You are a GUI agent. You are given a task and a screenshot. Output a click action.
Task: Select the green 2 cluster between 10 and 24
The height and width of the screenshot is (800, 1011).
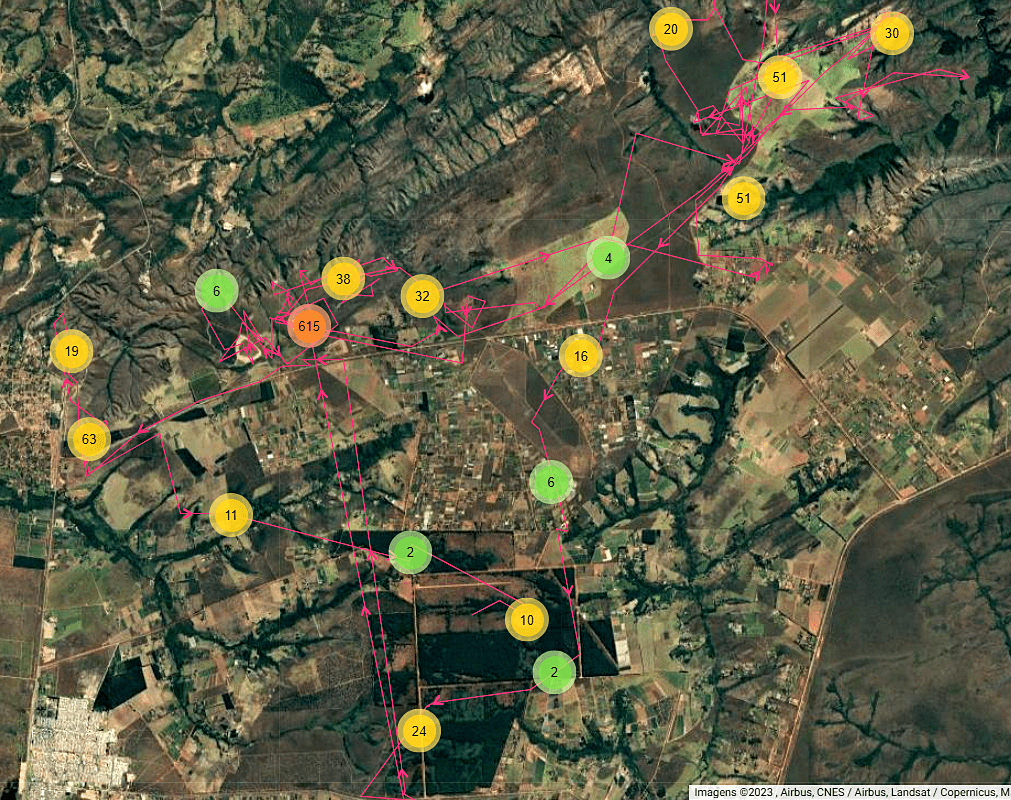pyautogui.click(x=554, y=672)
